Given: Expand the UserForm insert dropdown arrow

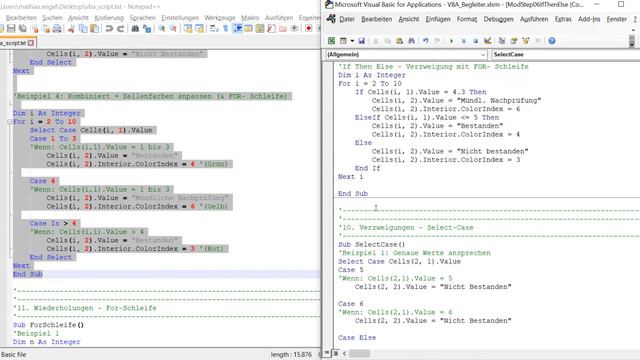Looking at the screenshot, I should click(352, 41).
